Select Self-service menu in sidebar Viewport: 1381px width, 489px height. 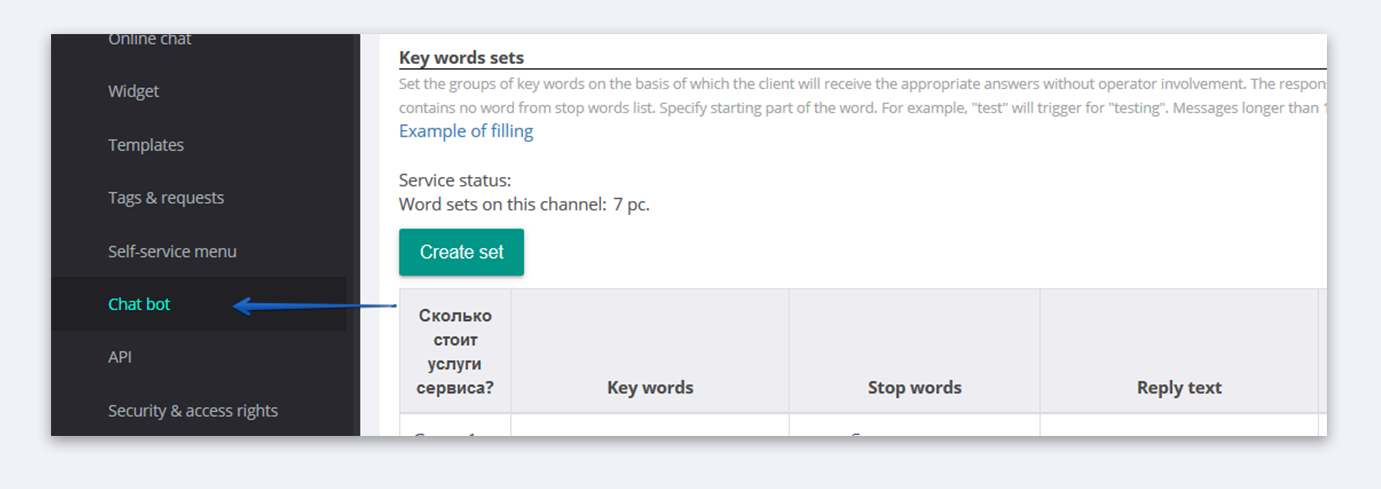pyautogui.click(x=172, y=251)
